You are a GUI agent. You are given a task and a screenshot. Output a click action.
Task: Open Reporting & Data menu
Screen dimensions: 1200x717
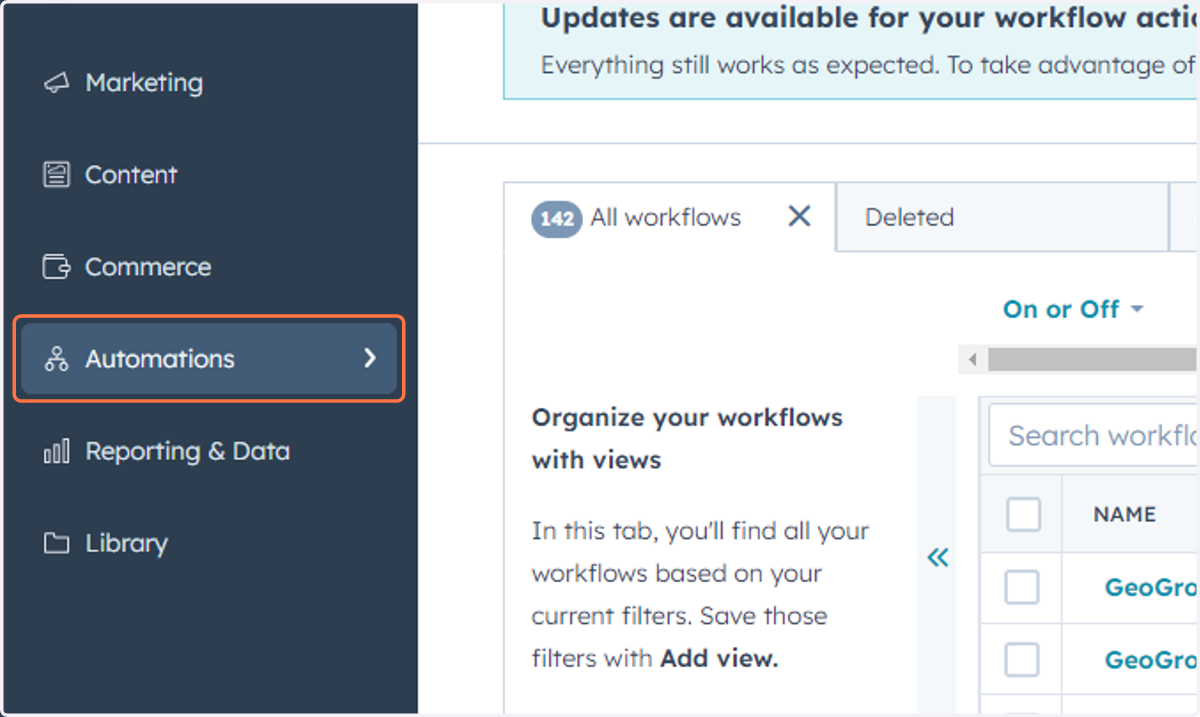pyautogui.click(x=187, y=452)
